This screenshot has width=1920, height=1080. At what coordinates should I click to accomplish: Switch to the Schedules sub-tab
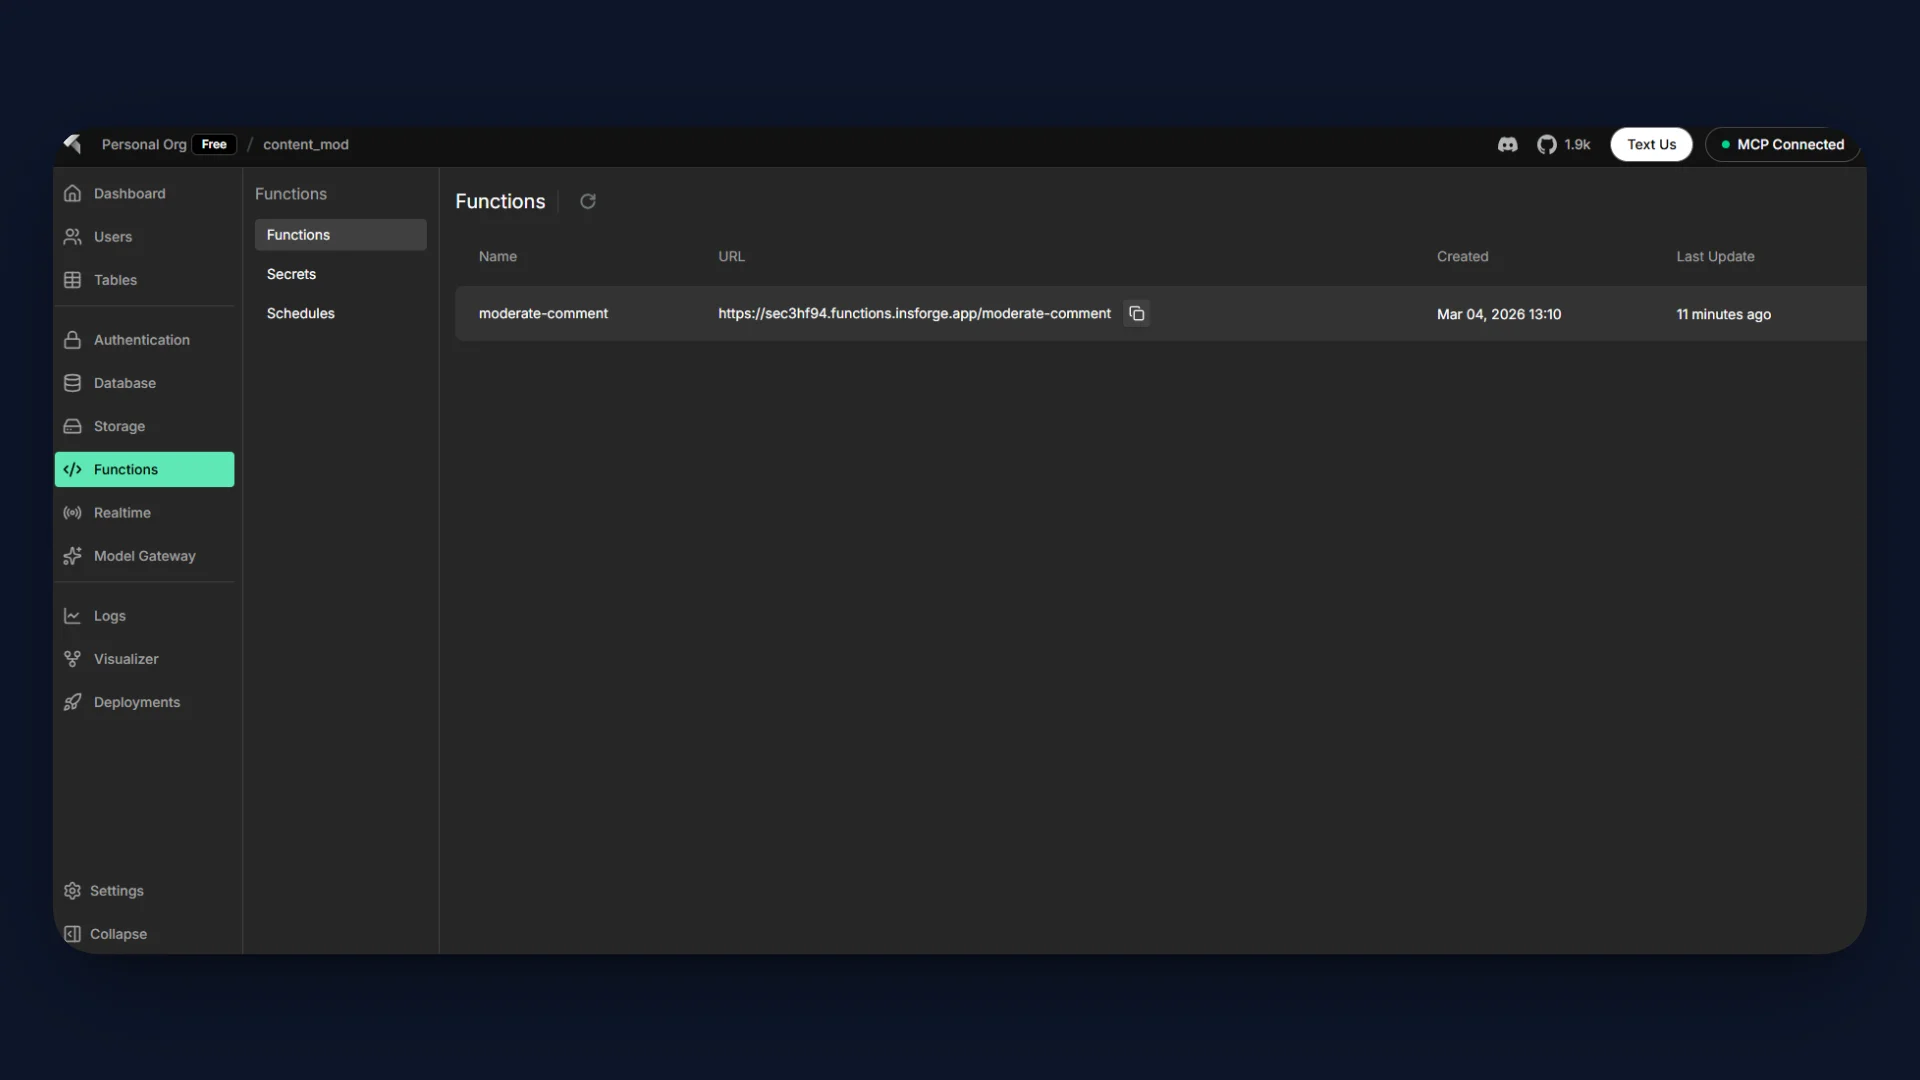[x=300, y=313]
